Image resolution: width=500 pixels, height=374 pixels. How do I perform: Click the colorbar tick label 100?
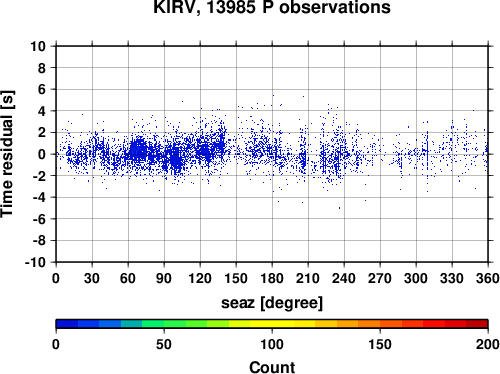272,344
